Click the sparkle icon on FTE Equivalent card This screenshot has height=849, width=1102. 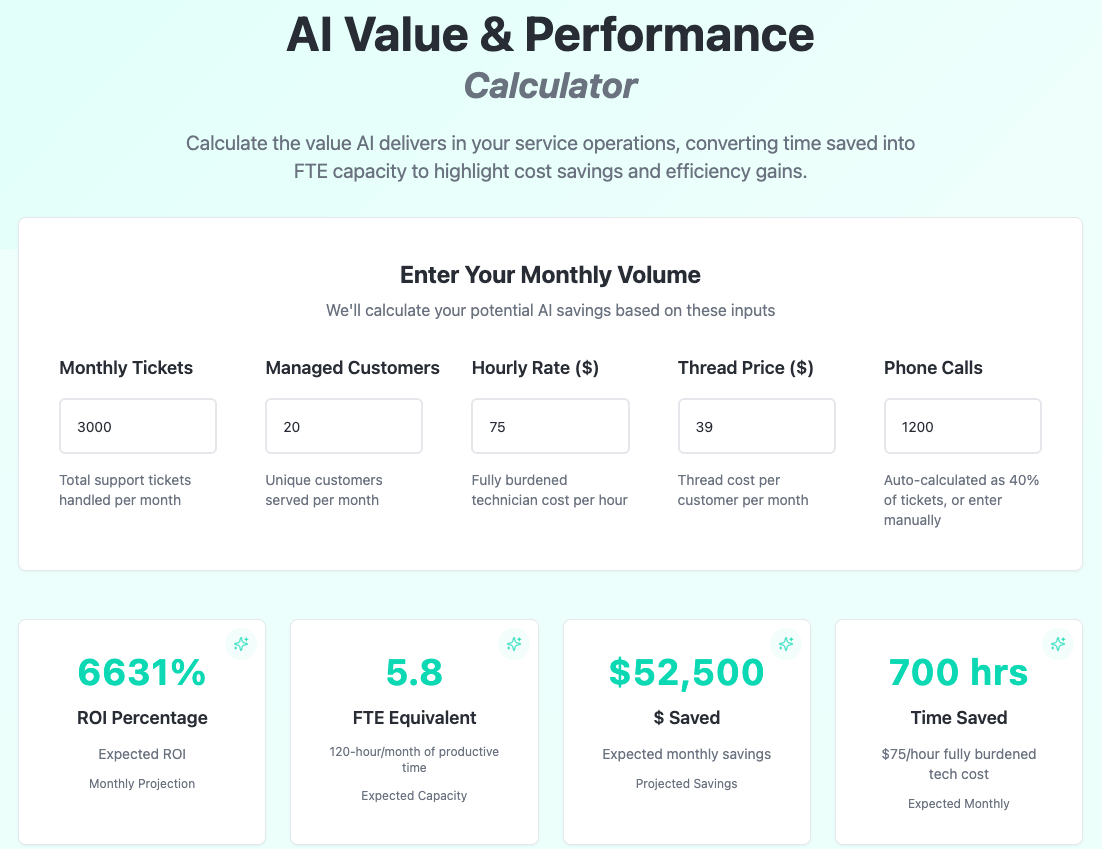514,644
